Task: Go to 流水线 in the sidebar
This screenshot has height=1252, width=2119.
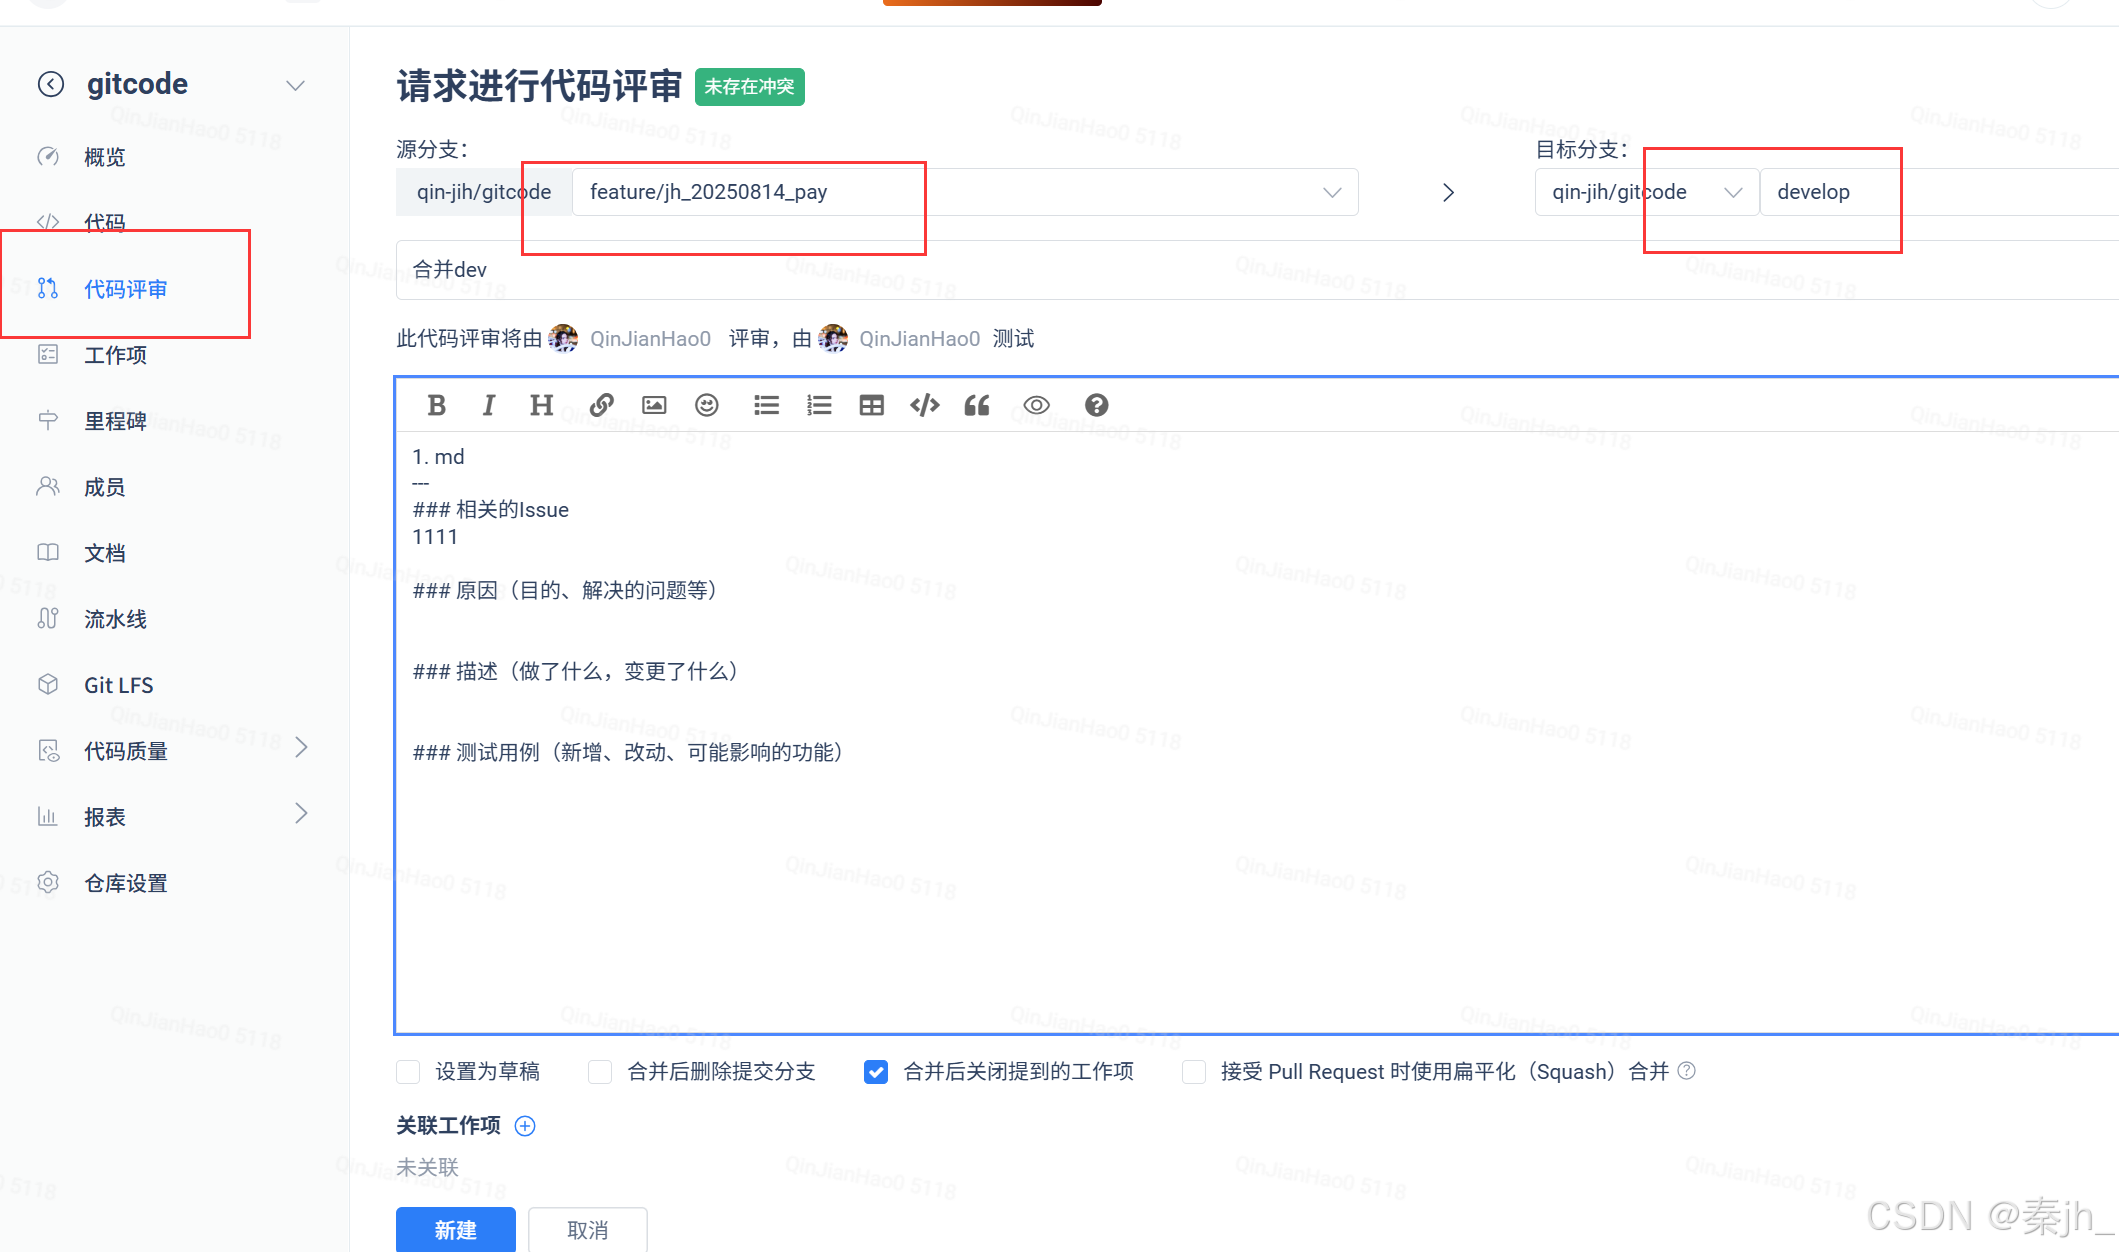Action: click(115, 619)
